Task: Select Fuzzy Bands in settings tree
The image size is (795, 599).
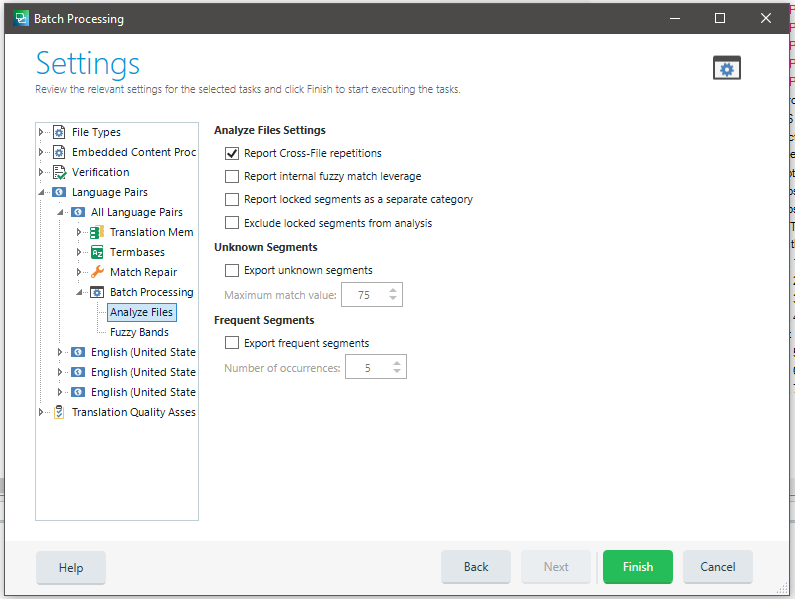Action: pos(139,332)
